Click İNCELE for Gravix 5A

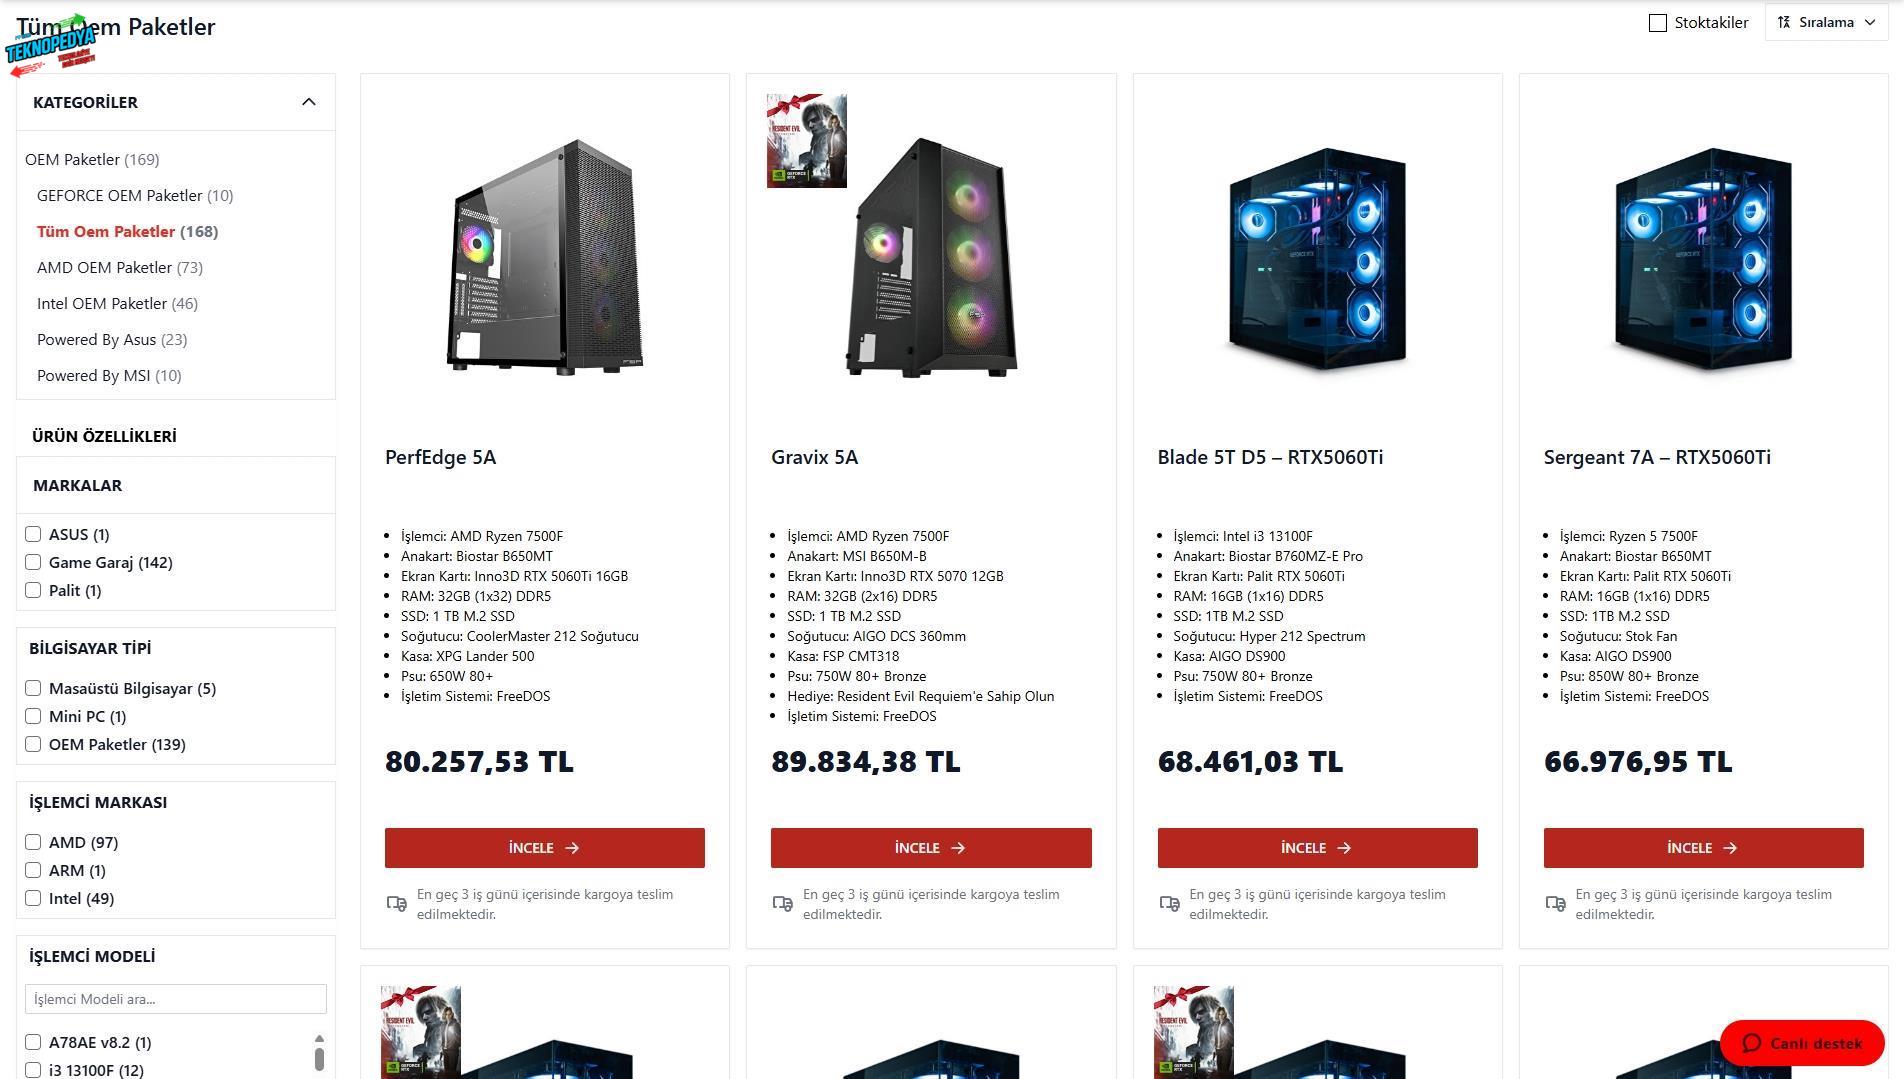tap(931, 848)
